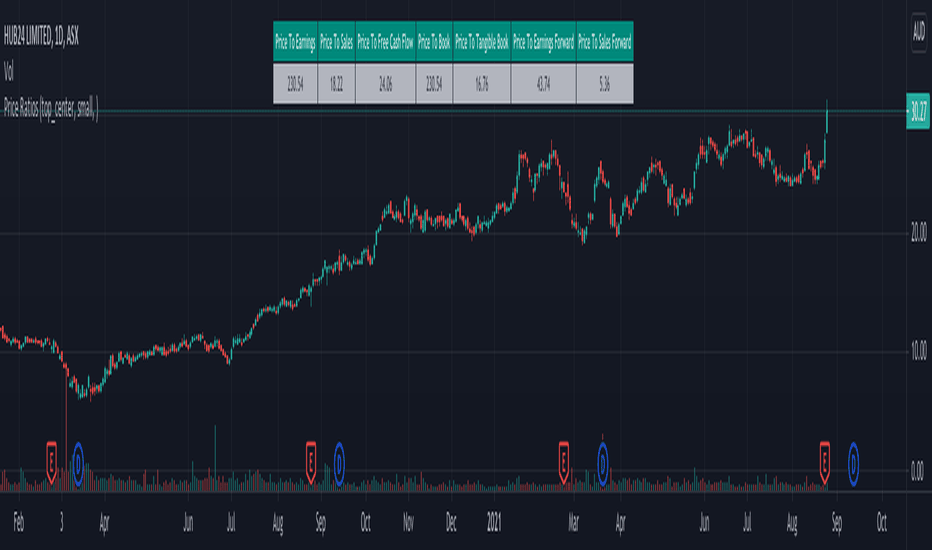Click the 30.27 current price label
The height and width of the screenshot is (550, 932).
click(x=918, y=111)
